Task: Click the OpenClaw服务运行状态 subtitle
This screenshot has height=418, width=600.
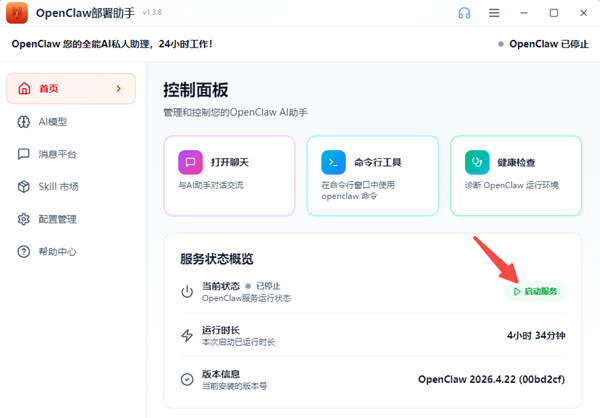Action: pos(246,298)
